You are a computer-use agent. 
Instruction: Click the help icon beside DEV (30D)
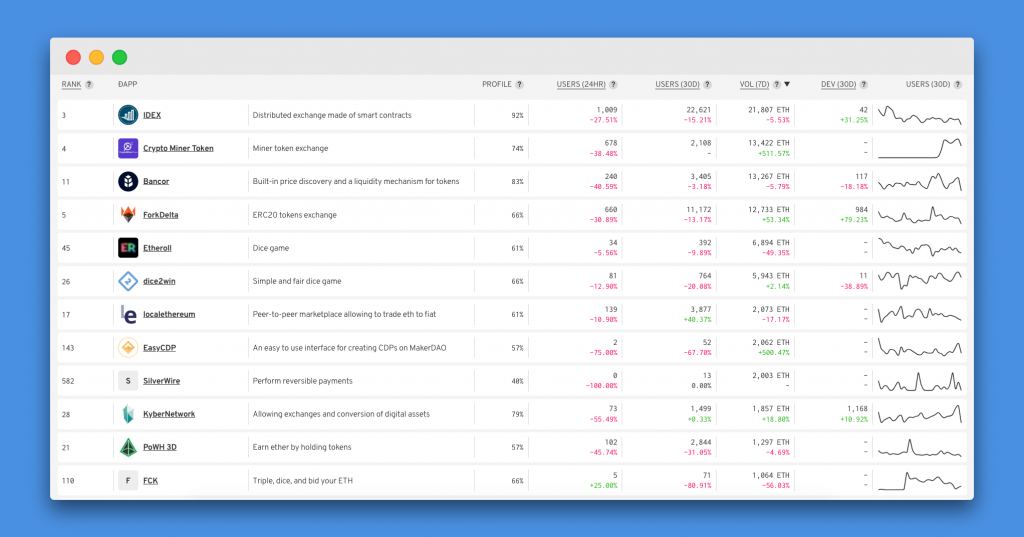click(x=864, y=84)
